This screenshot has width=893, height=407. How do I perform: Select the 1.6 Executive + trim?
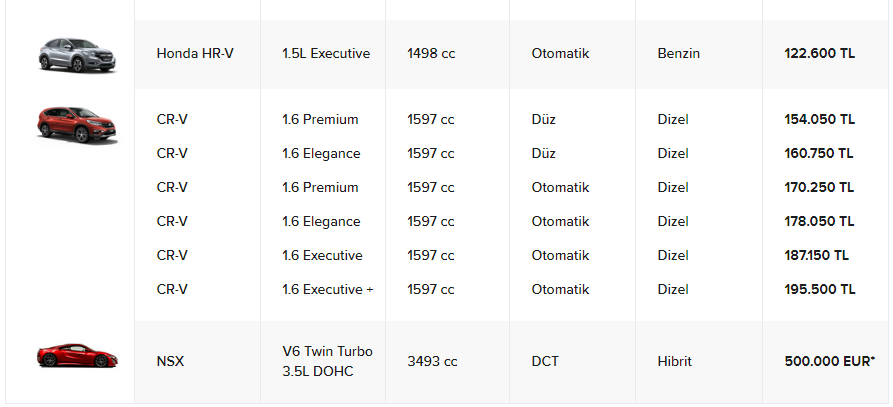pos(327,289)
